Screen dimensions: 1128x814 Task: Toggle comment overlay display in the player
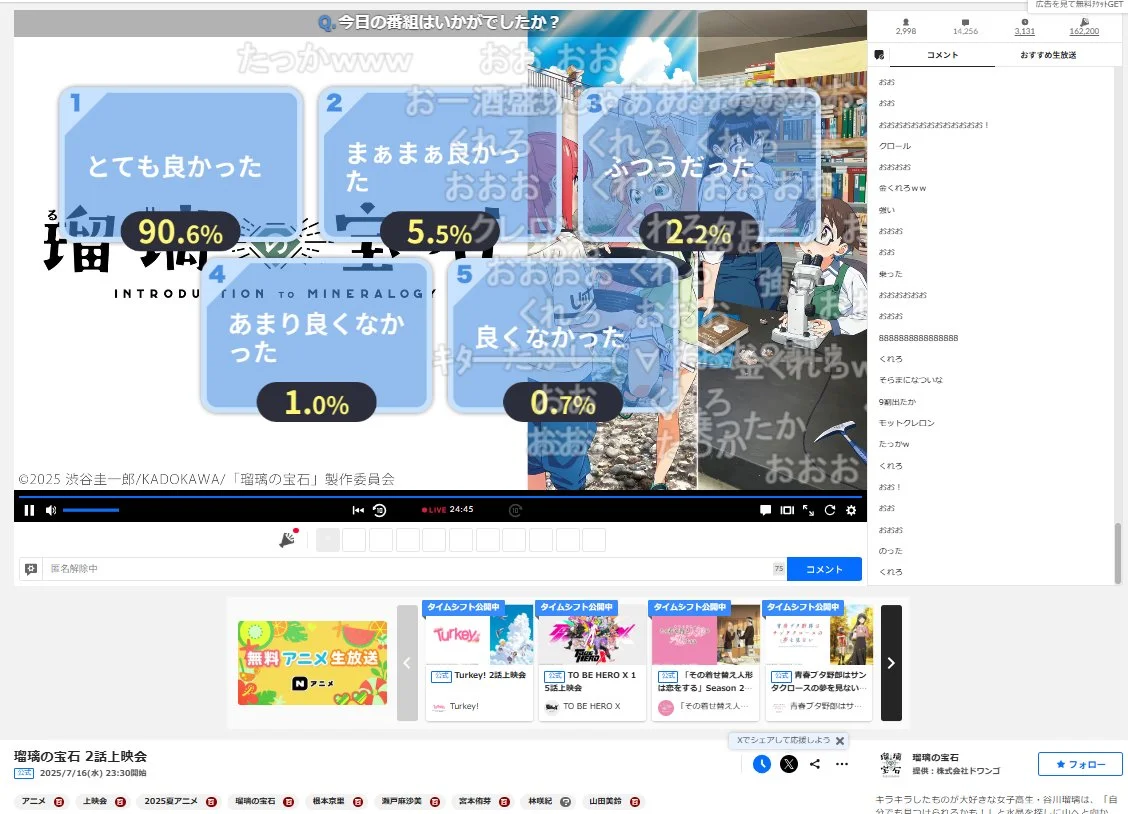click(x=765, y=510)
